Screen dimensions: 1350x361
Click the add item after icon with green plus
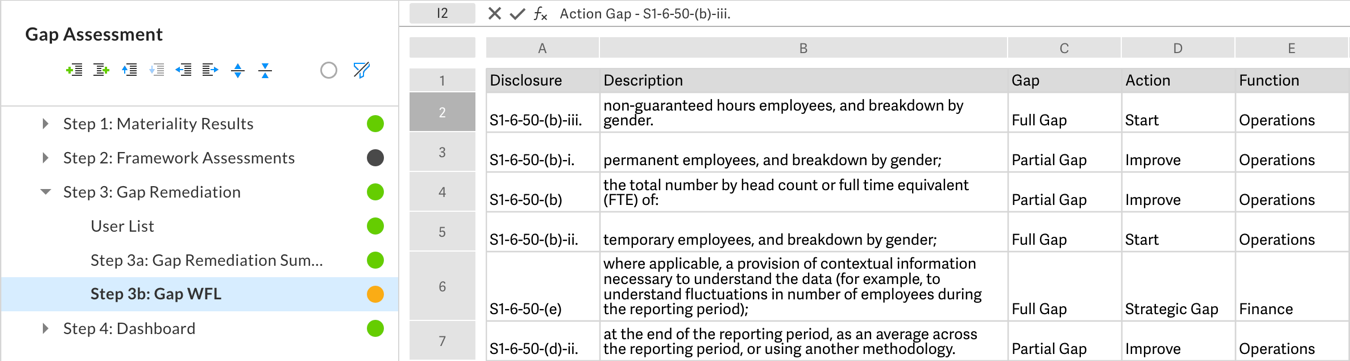point(101,70)
